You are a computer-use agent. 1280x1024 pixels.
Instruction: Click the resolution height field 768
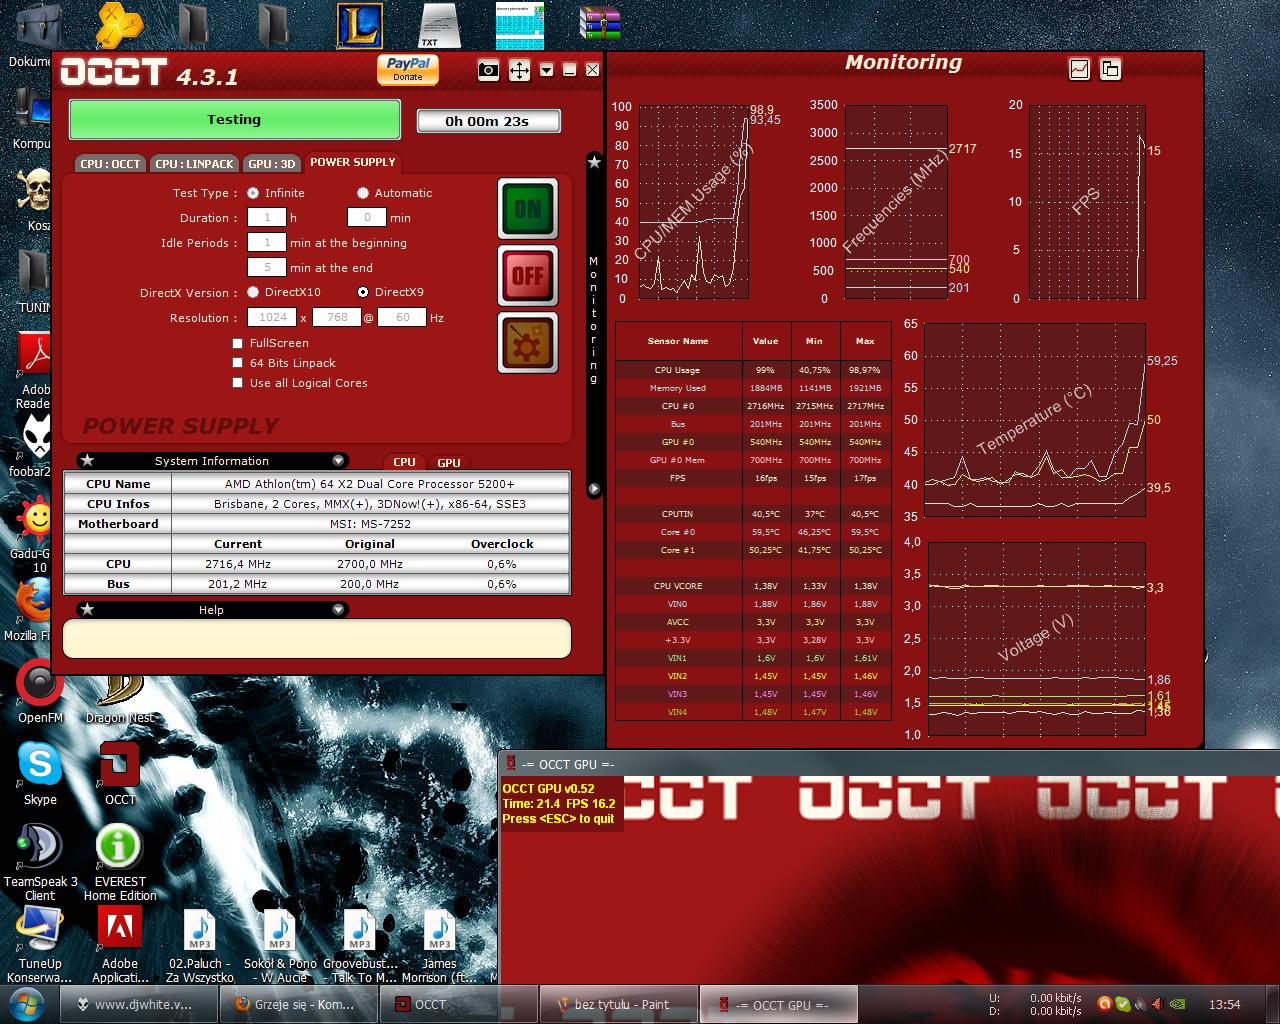tap(337, 317)
